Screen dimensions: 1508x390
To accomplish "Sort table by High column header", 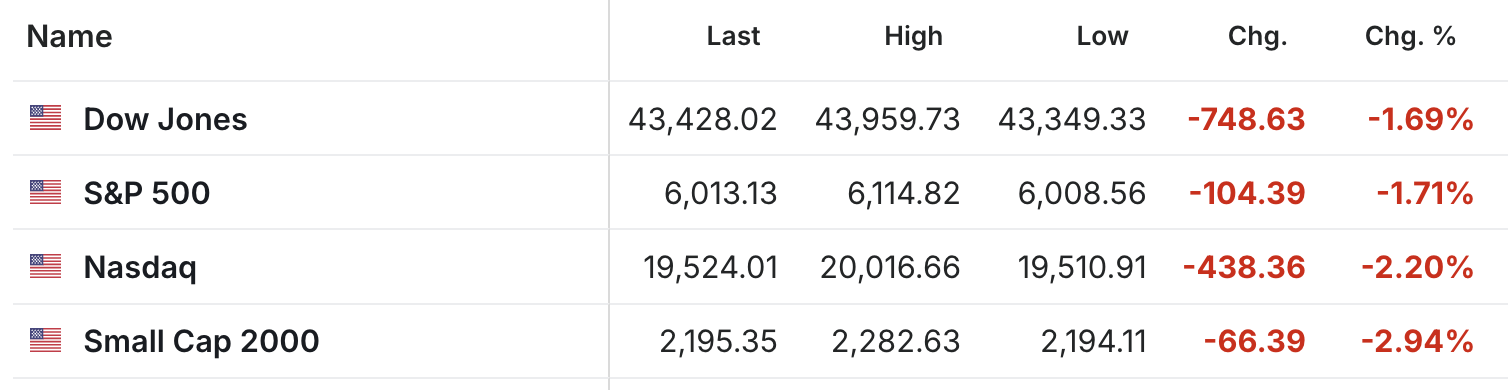I will pos(913,37).
